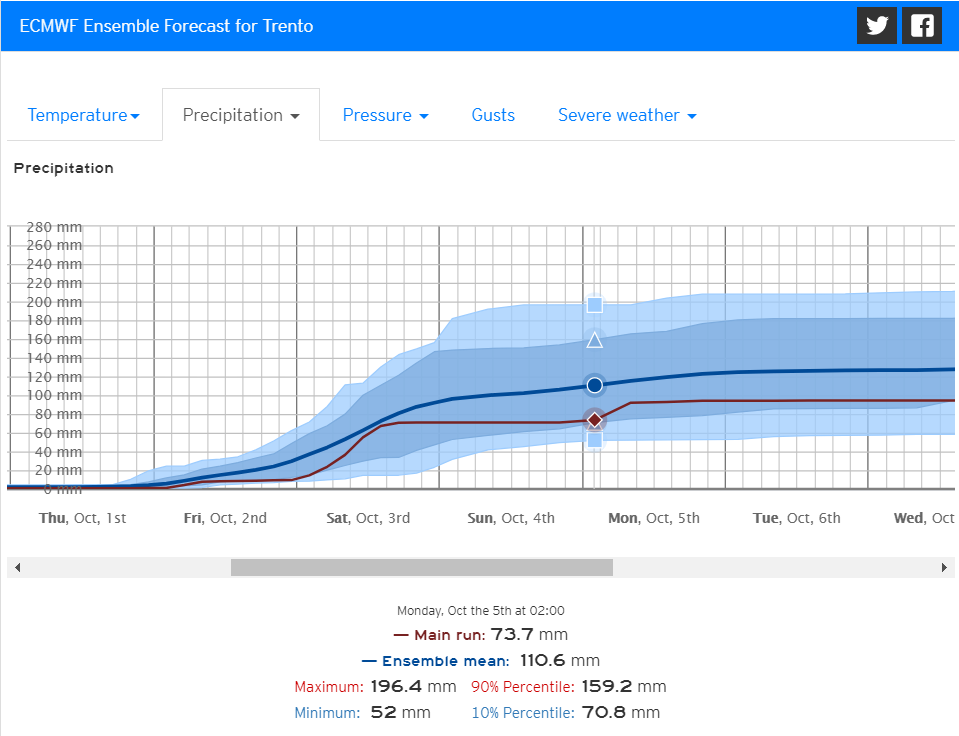The width and height of the screenshot is (959, 736).
Task: Click the maximum square marker on chart
Action: click(594, 305)
